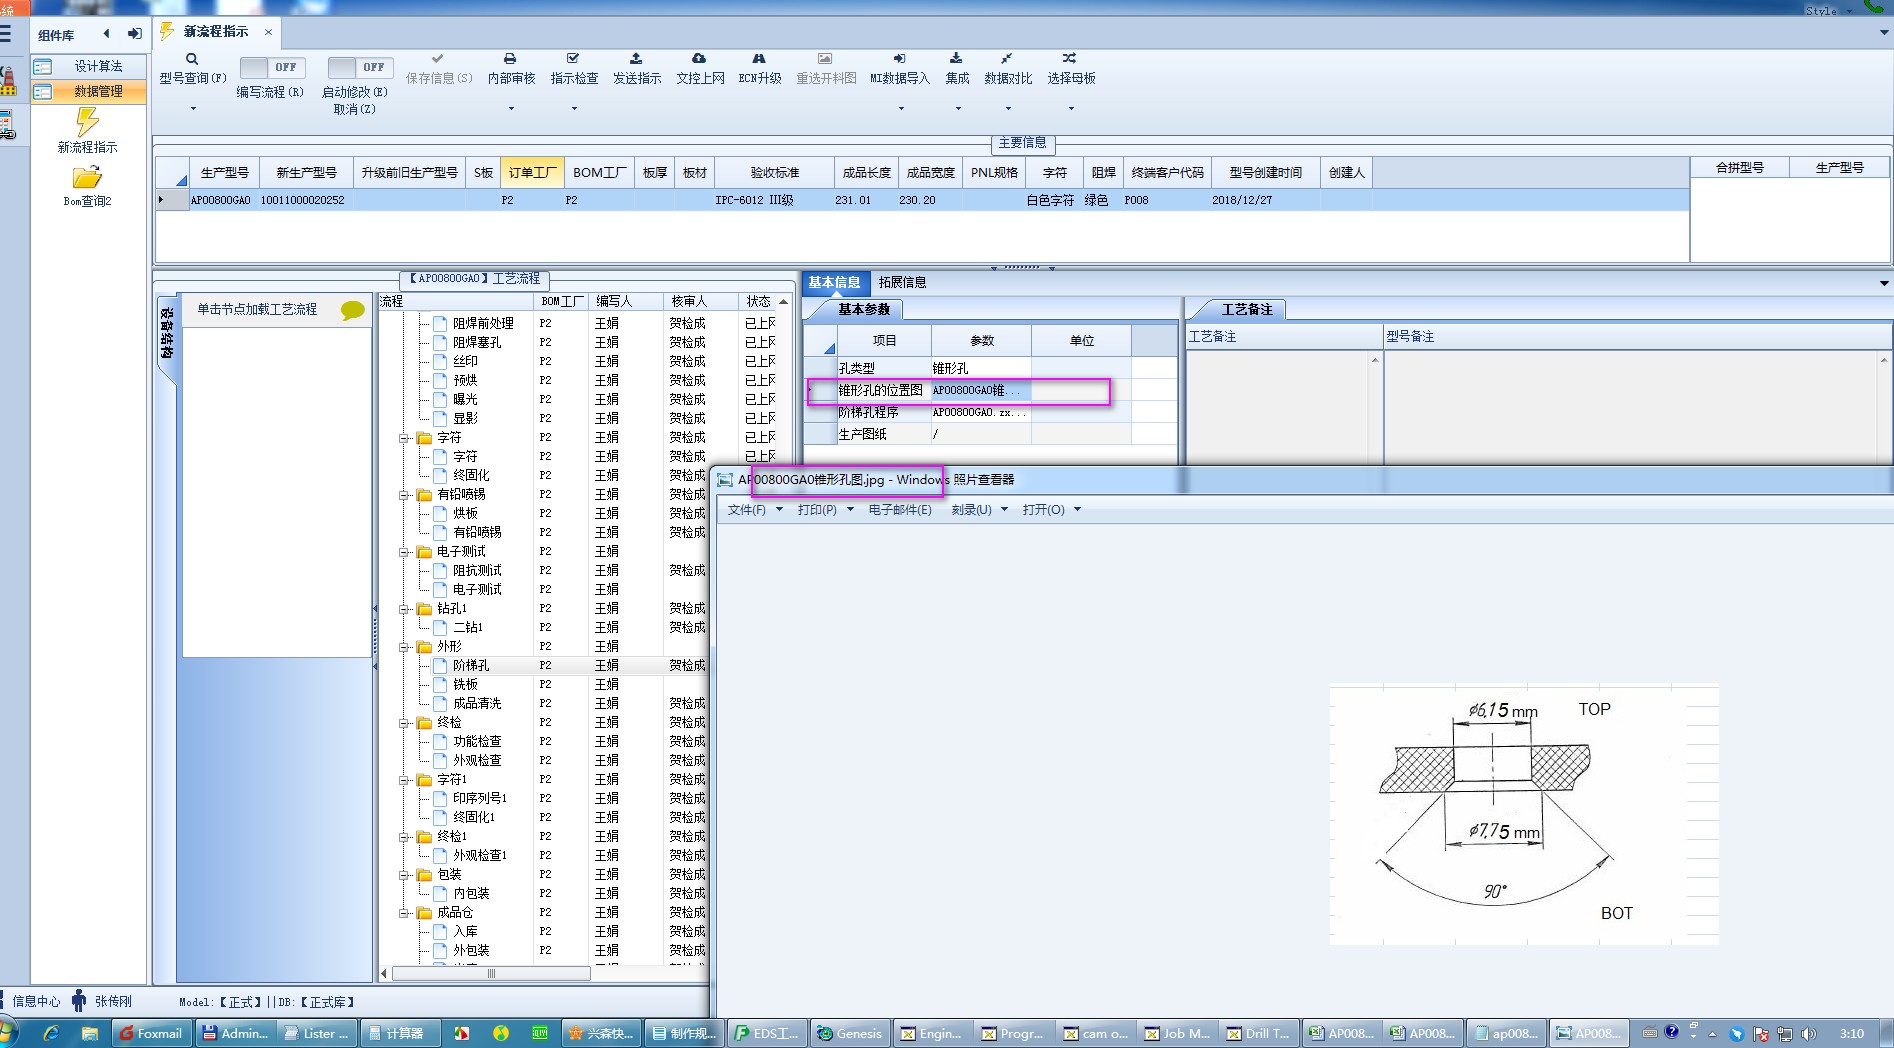Click the 新流程指示 lightning icon in sidebar
The height and width of the screenshot is (1048, 1894).
coord(87,123)
